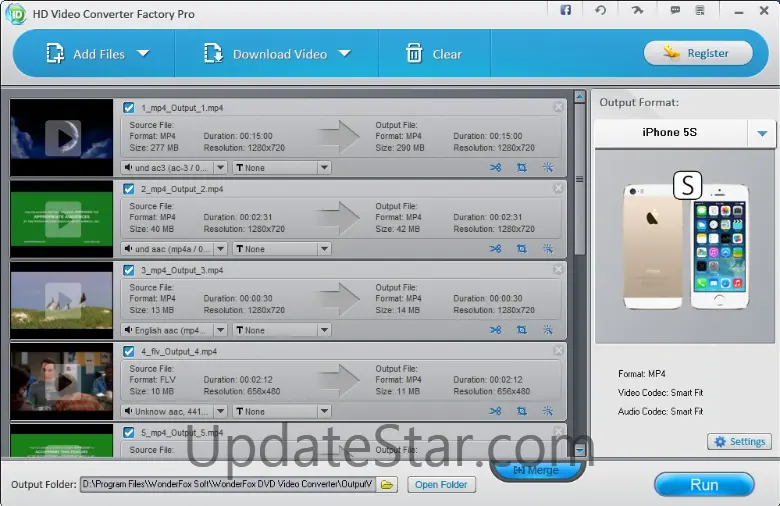Open the feedback chat bubble icon
Viewport: 780px width, 506px height.
pos(675,10)
